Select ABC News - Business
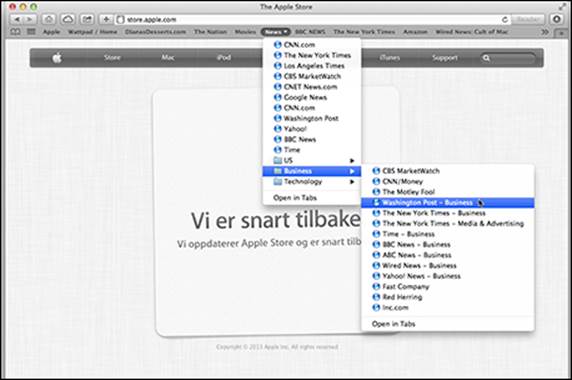 click(448, 255)
